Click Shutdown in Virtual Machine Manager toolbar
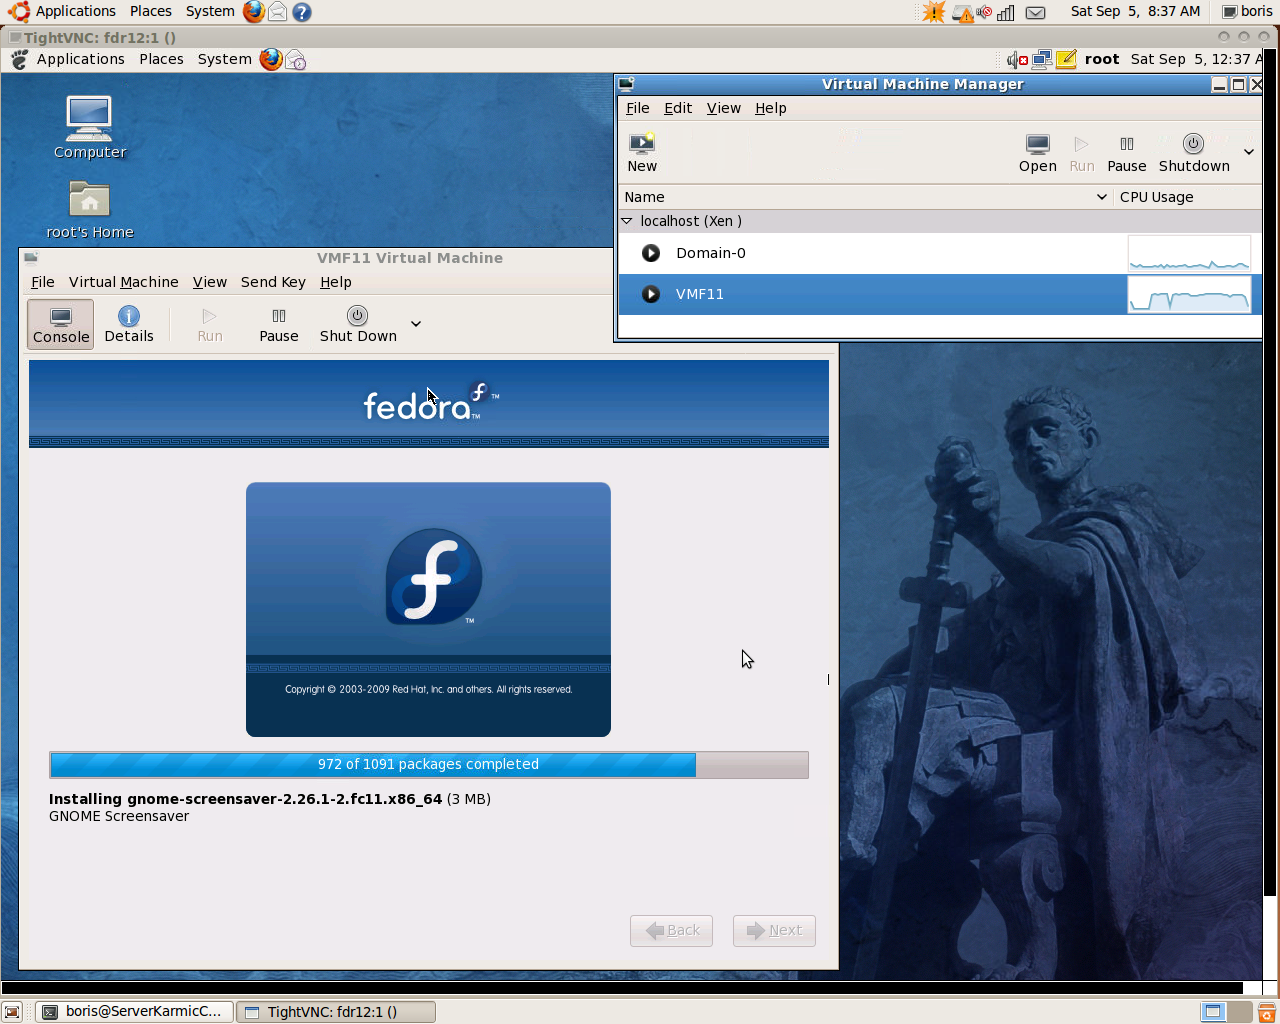The image size is (1280, 1024). [x=1194, y=152]
